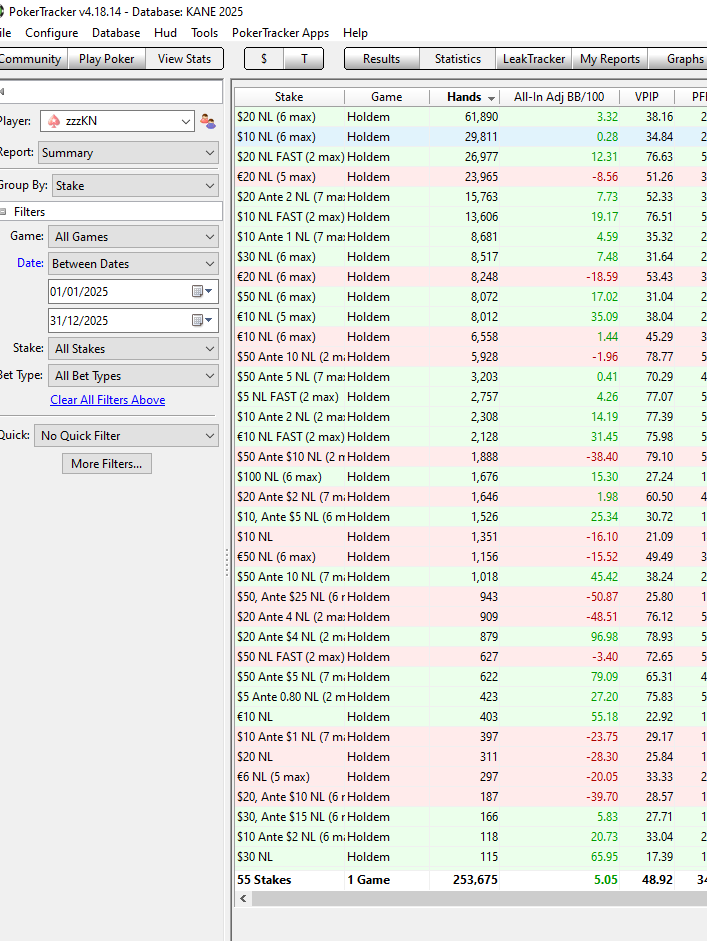Click the 96.98 BB/100 value
This screenshot has width=707, height=941.
[x=604, y=637]
